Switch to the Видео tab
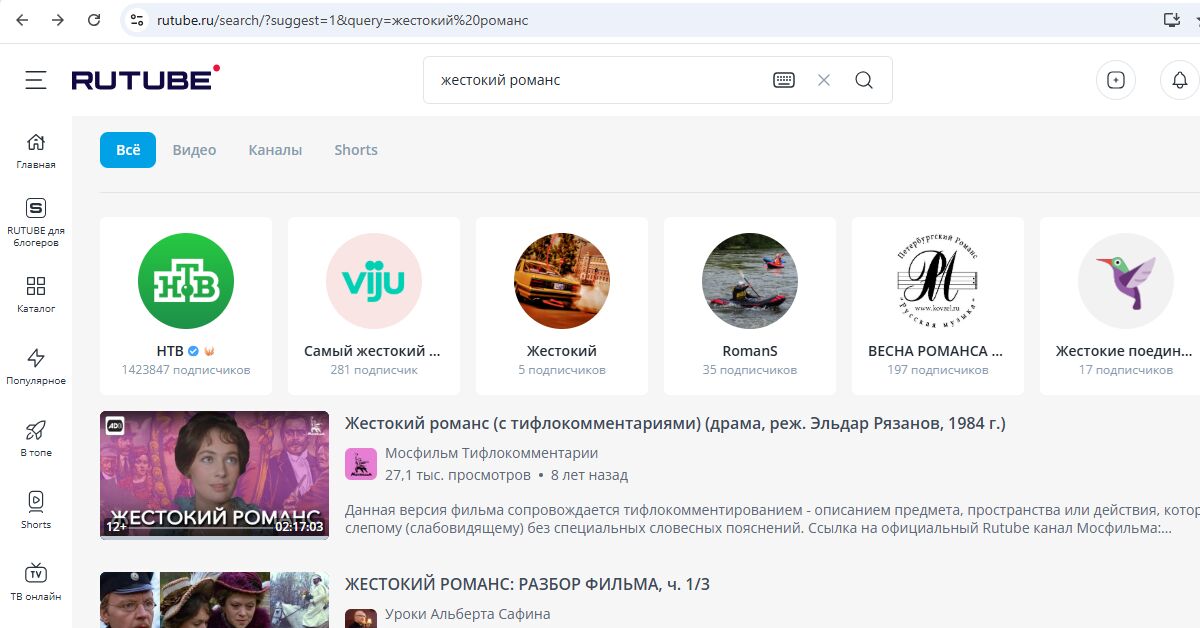 pos(194,150)
